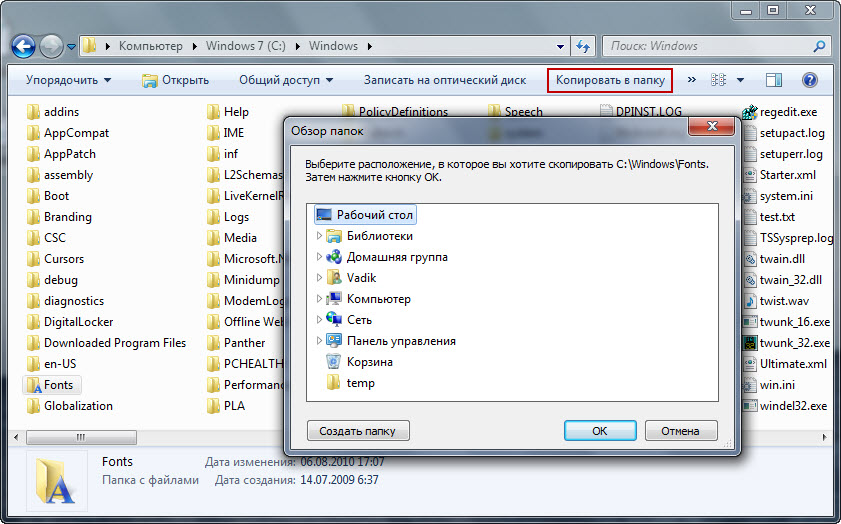
Task: Select the Downloaded Program Files folder
Action: [106, 343]
